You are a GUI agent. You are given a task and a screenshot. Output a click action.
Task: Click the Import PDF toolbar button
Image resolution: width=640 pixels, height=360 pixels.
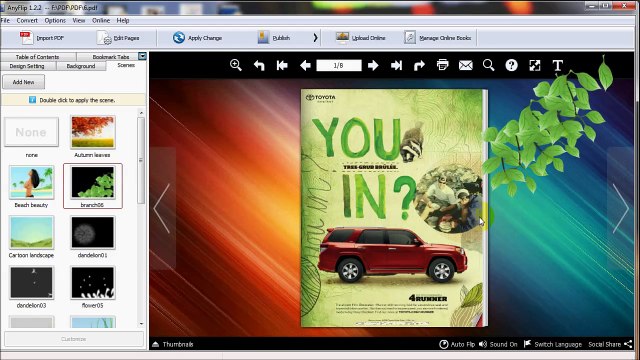(42, 38)
